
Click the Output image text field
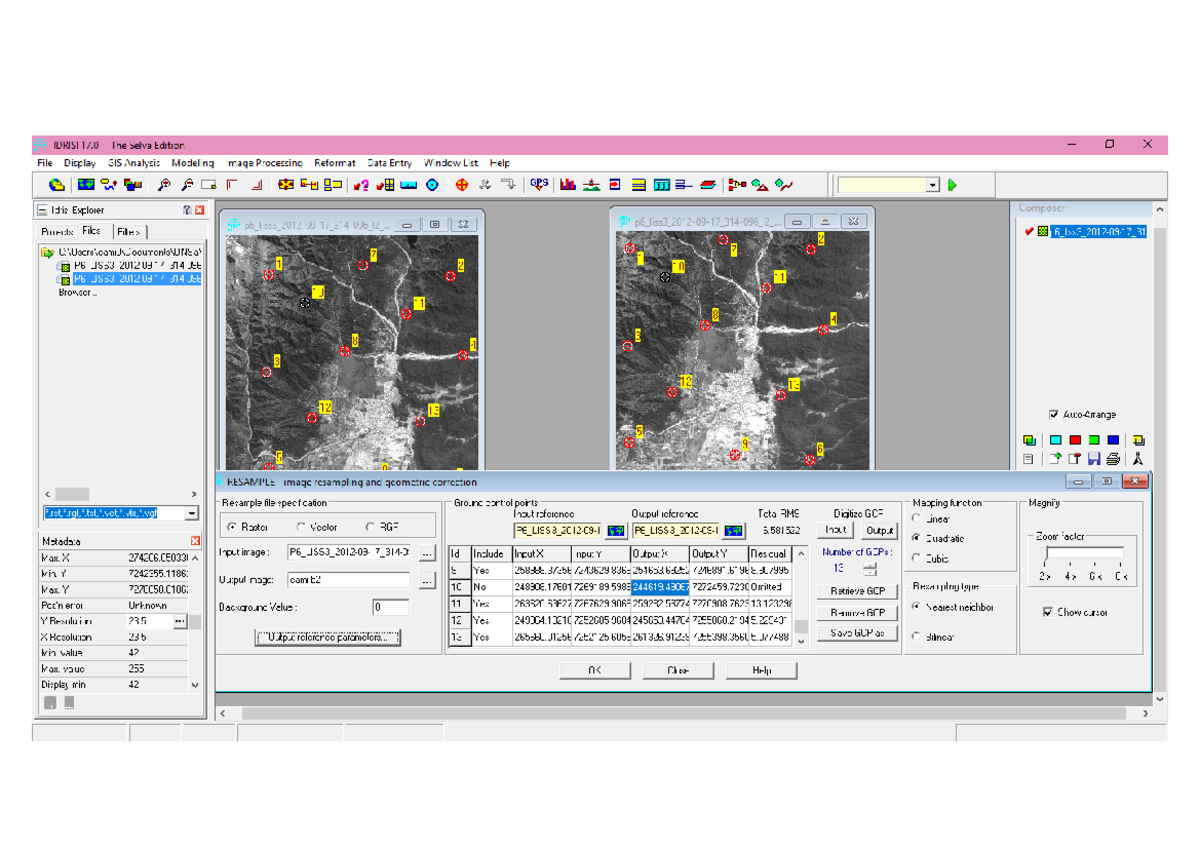tap(348, 579)
